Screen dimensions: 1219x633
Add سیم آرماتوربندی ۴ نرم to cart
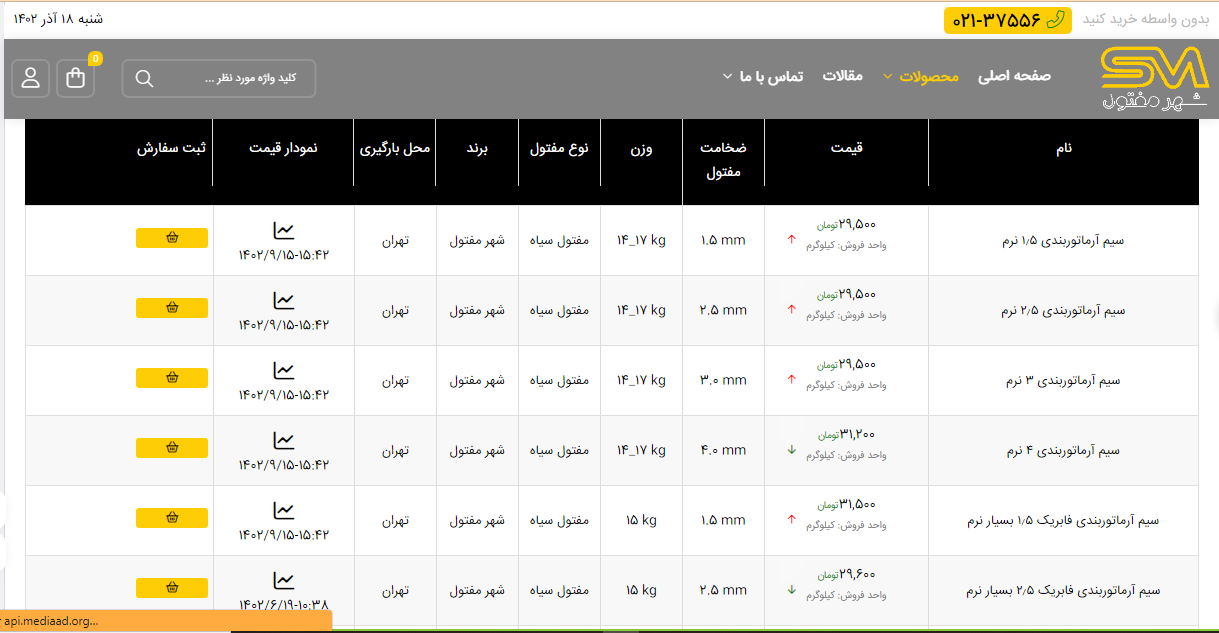tap(172, 448)
